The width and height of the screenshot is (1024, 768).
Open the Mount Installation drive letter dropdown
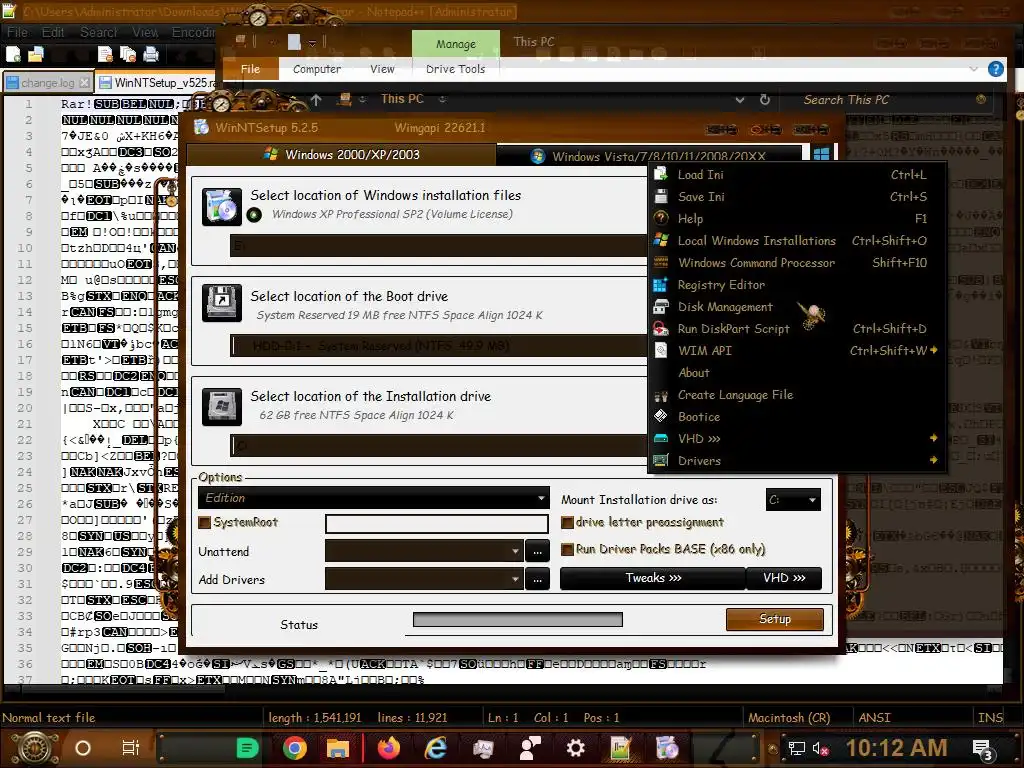pyautogui.click(x=793, y=500)
